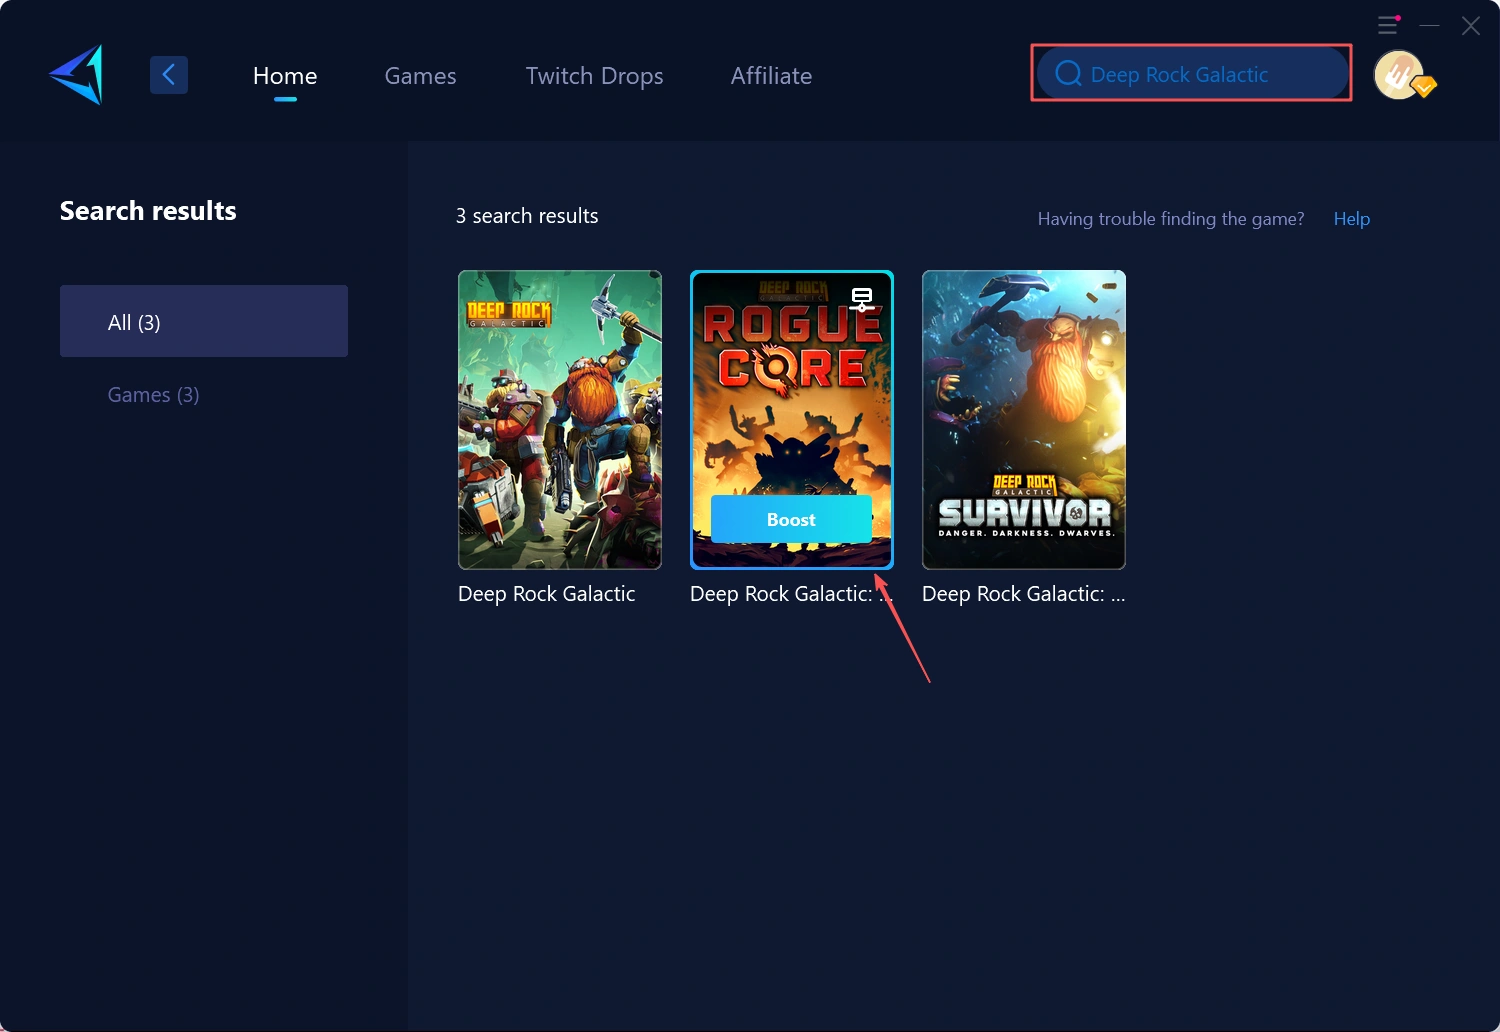
Task: Open the Games tab
Action: [420, 76]
